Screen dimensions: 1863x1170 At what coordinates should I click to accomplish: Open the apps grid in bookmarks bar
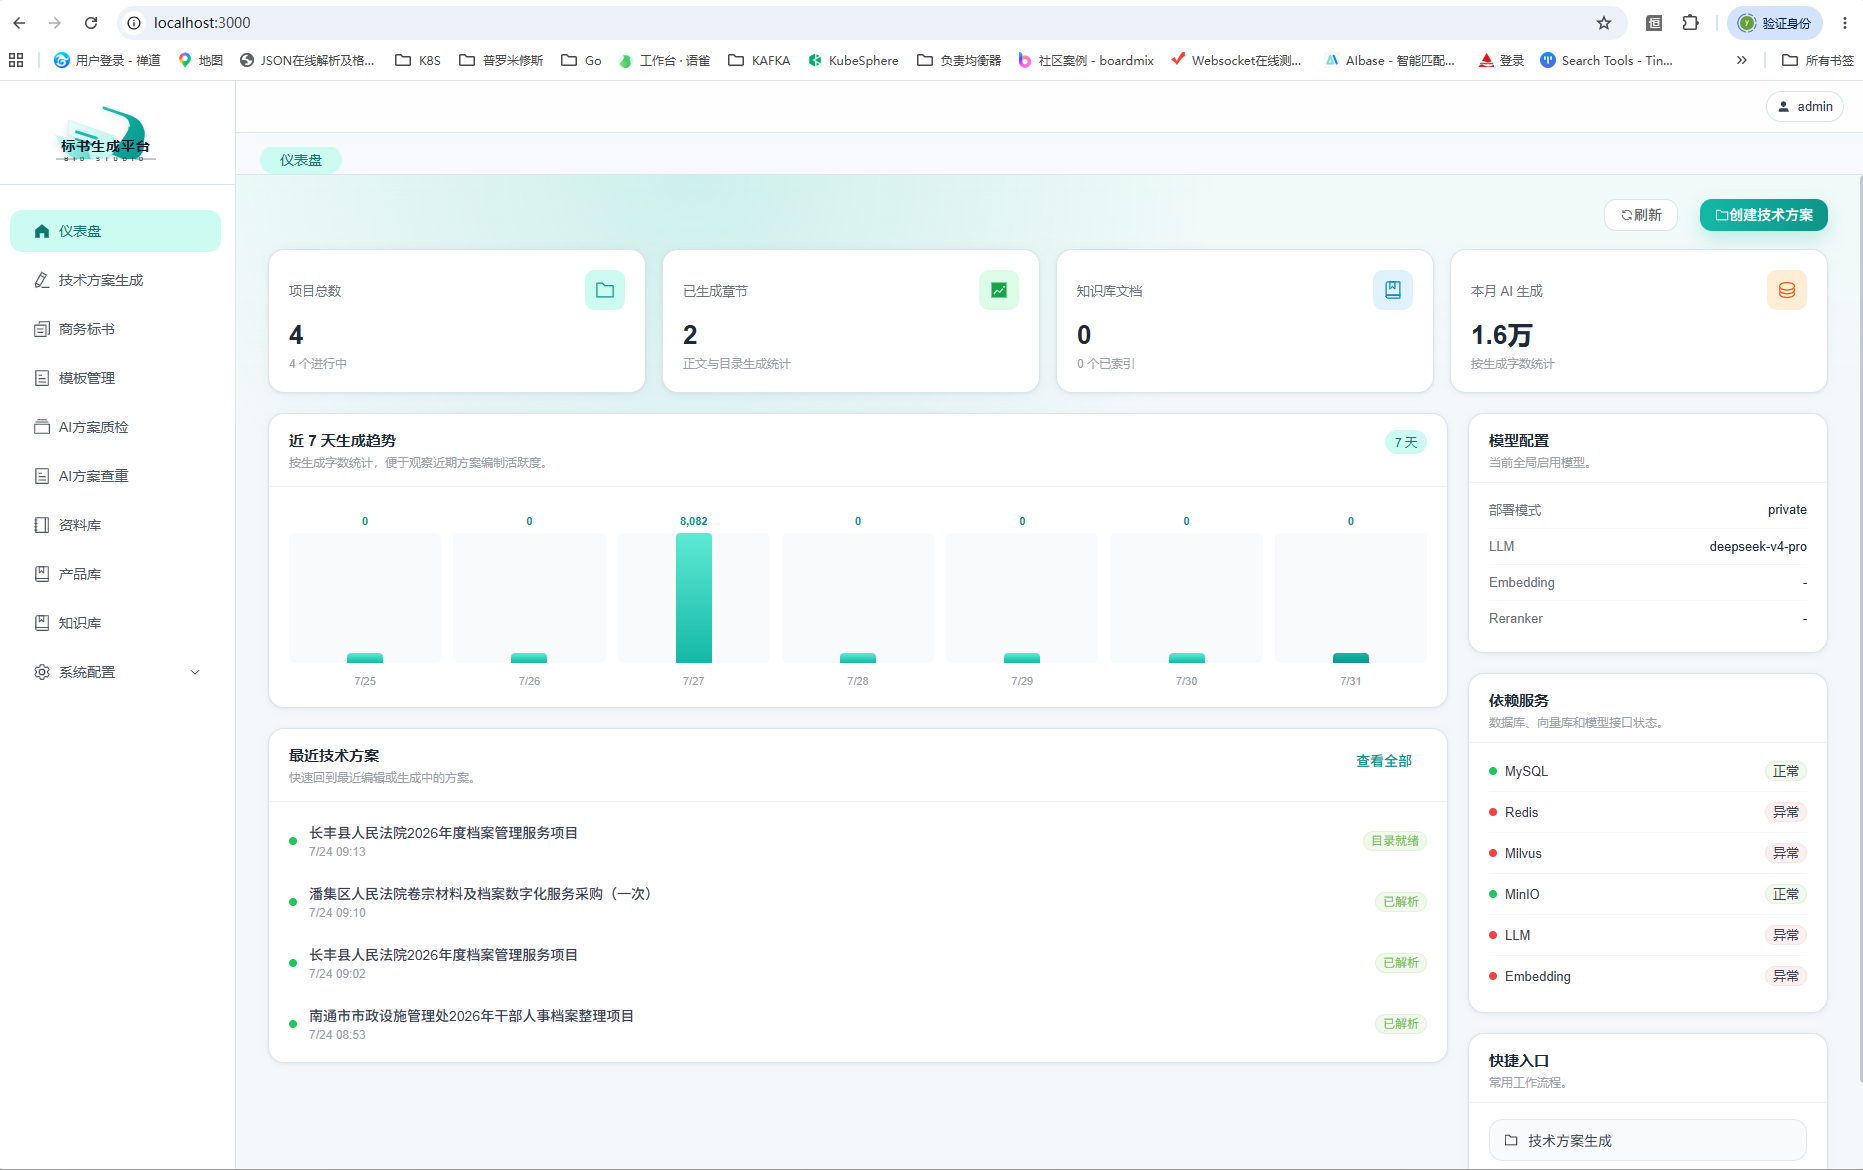(x=16, y=60)
